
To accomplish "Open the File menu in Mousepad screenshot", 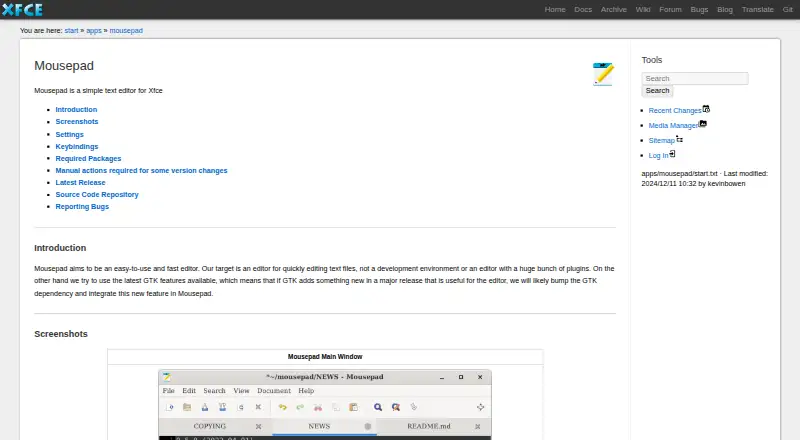I will coord(168,390).
